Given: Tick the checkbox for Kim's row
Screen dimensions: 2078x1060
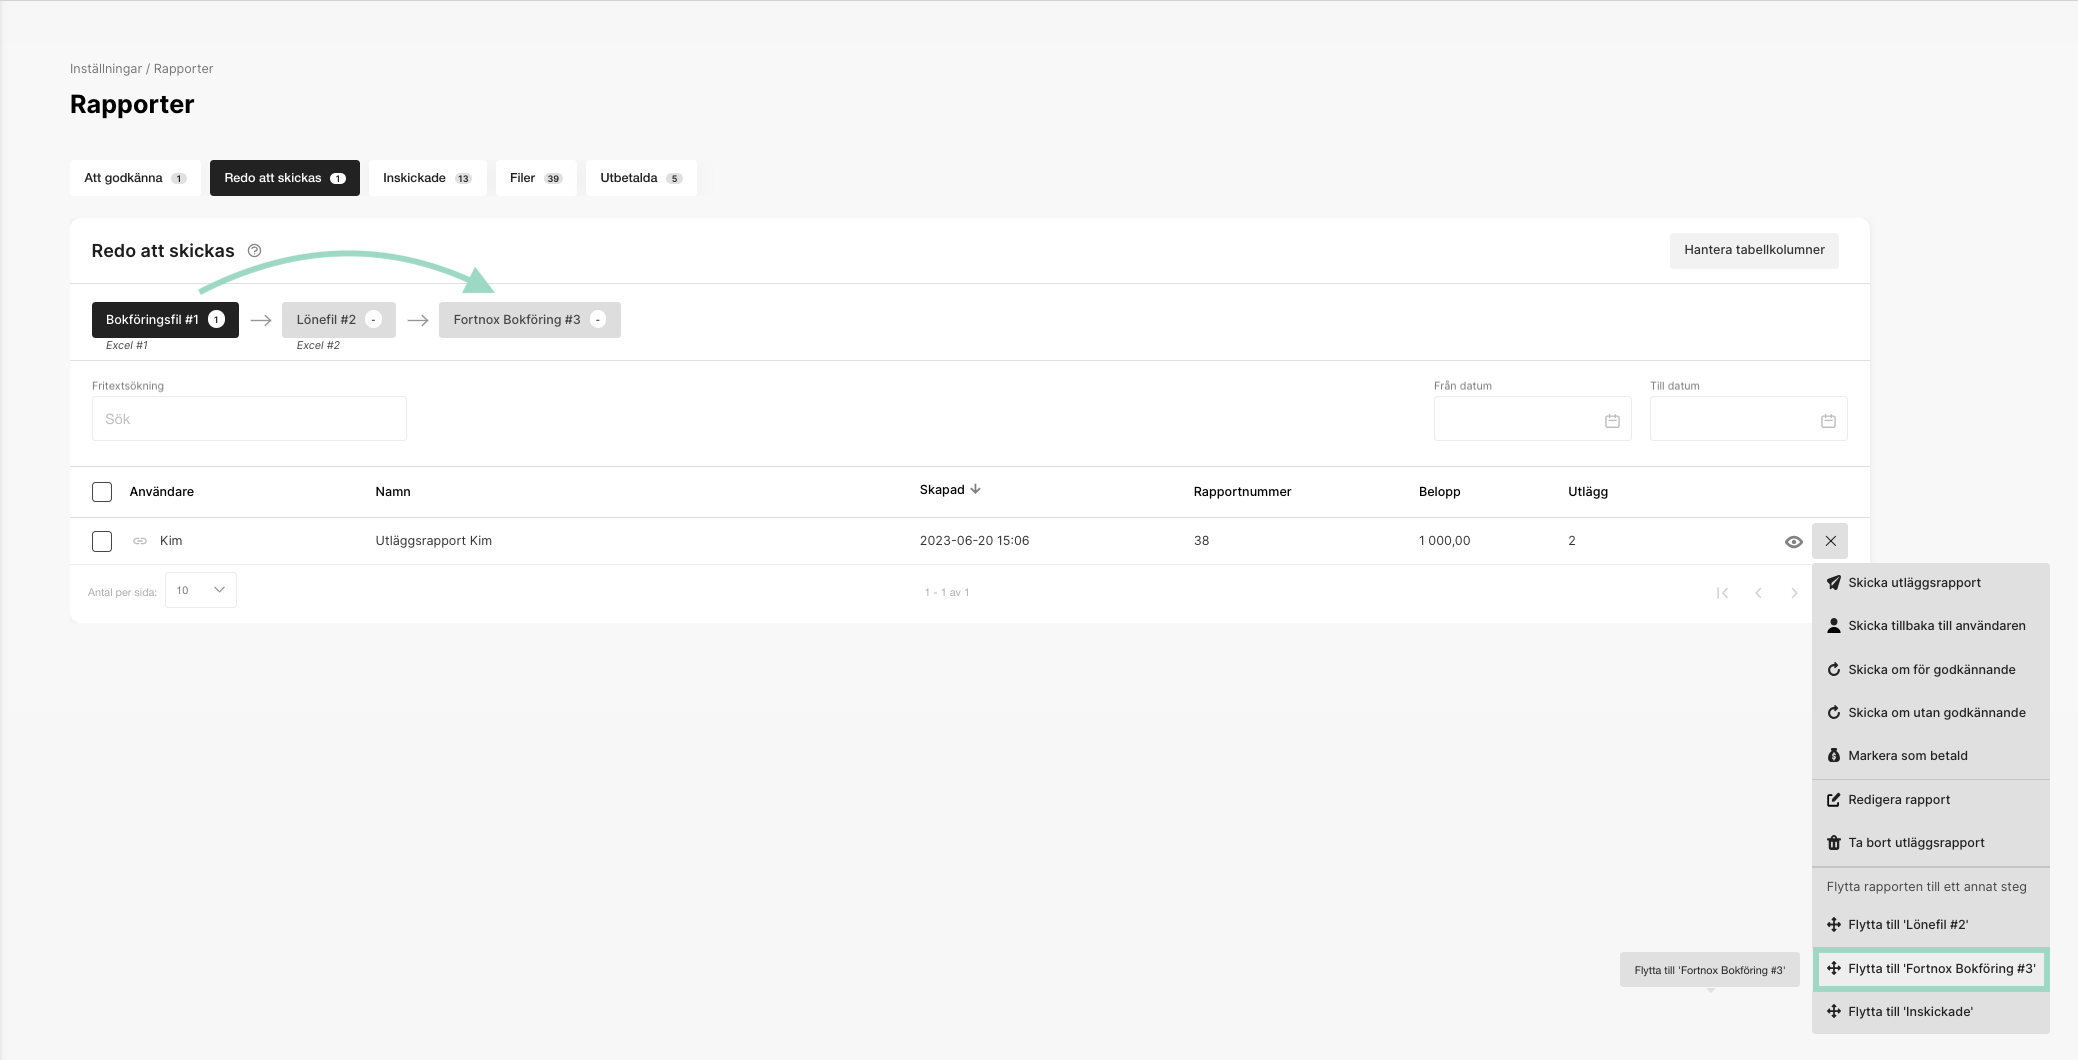Looking at the screenshot, I should pyautogui.click(x=102, y=541).
